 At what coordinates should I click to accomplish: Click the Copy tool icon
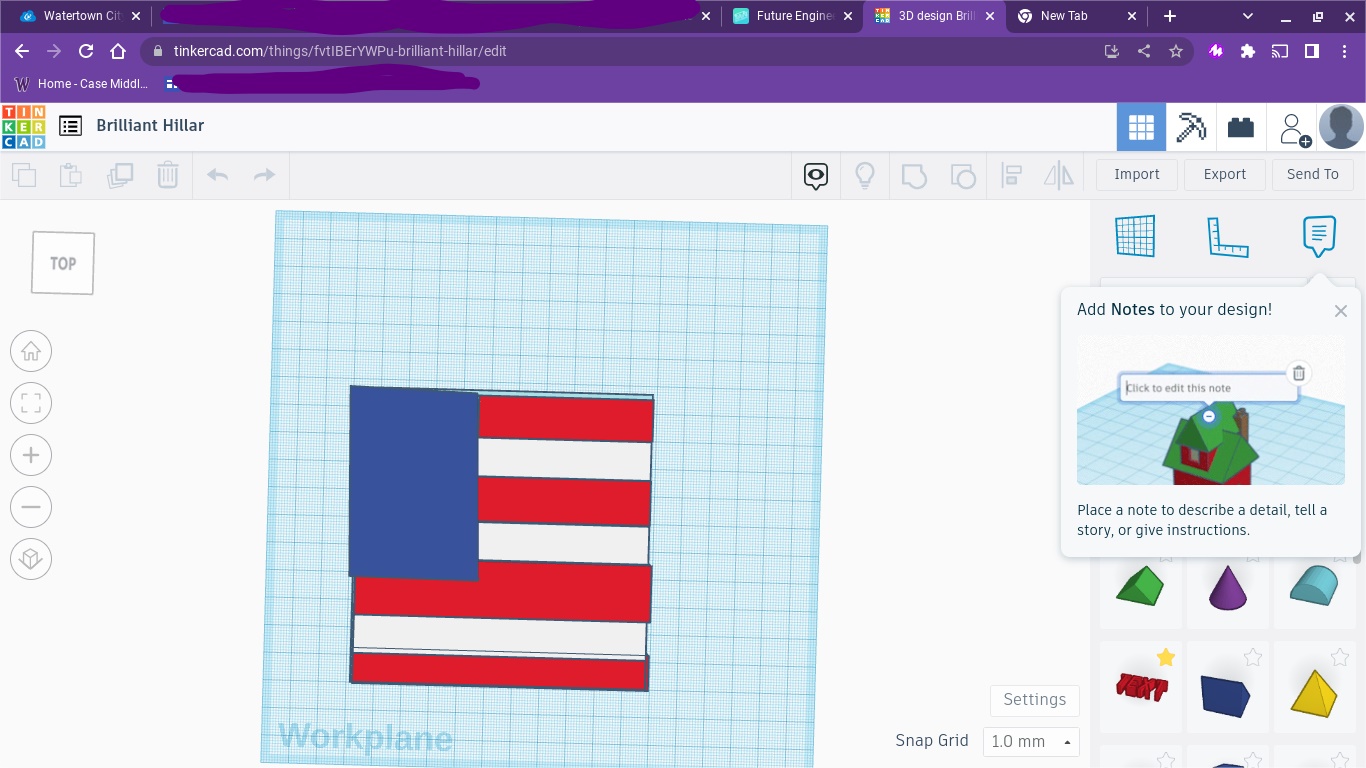tap(24, 175)
